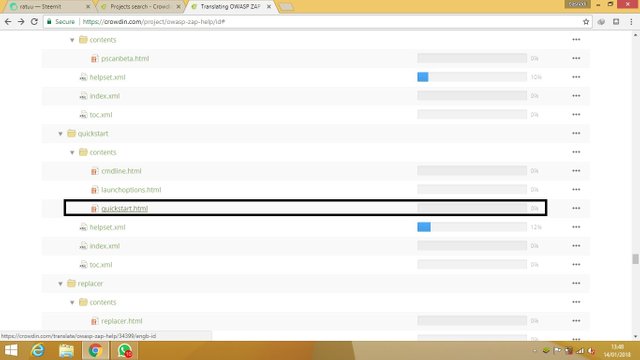This screenshot has width=640, height=360.
Task: Collapse contents folder under replacer
Action: pos(72,302)
